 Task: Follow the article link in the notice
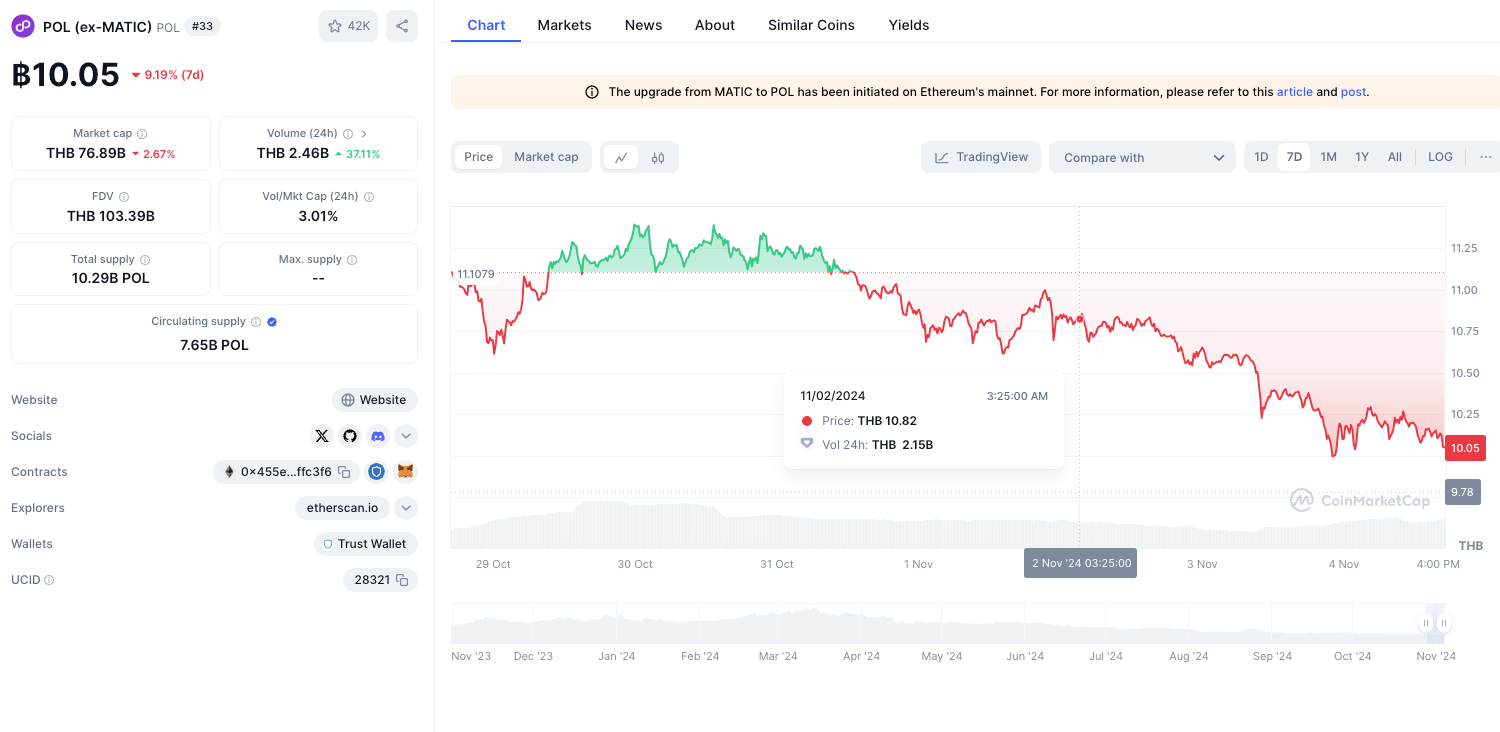click(x=1295, y=92)
